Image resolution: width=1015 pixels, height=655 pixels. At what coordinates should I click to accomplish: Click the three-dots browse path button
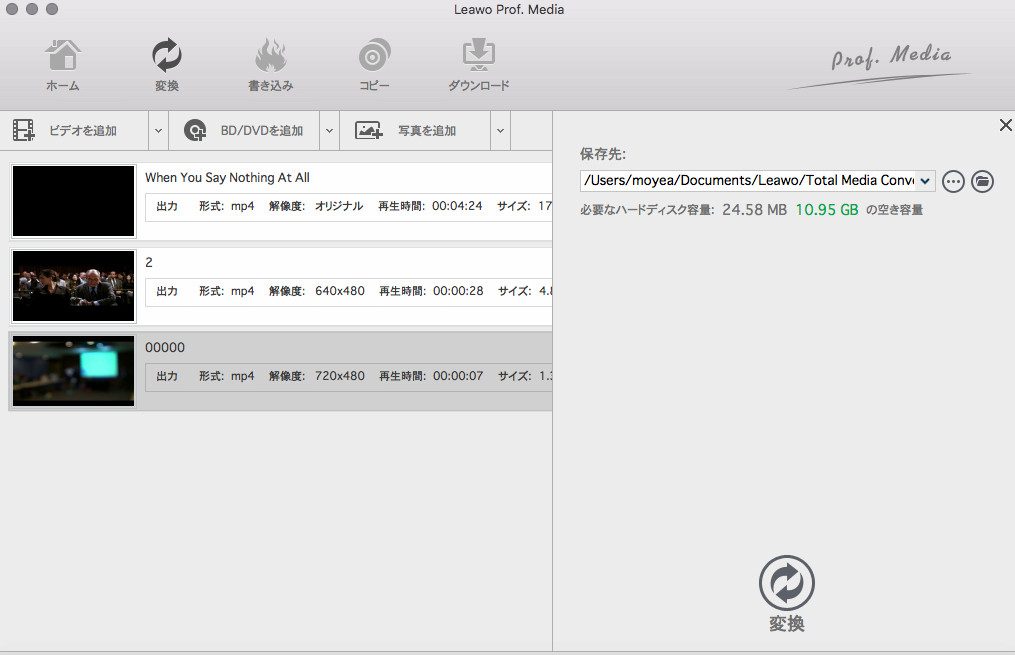pyautogui.click(x=953, y=181)
